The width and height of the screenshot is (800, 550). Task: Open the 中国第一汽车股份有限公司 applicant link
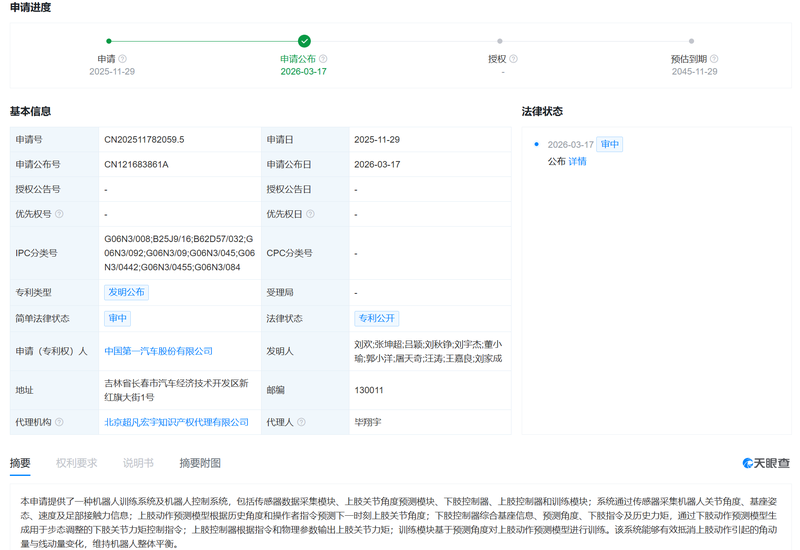[x=158, y=351]
